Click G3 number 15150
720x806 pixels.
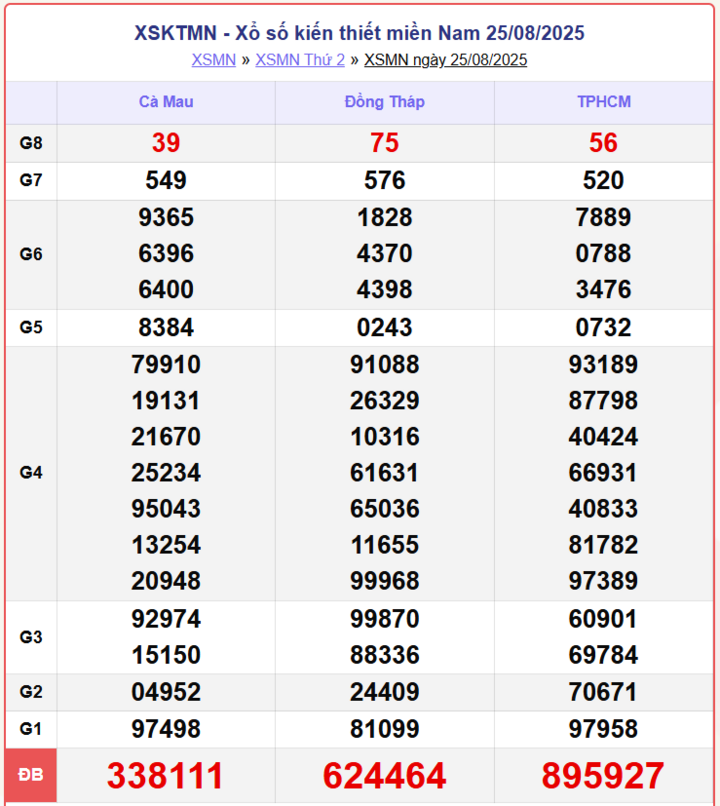pyautogui.click(x=166, y=655)
